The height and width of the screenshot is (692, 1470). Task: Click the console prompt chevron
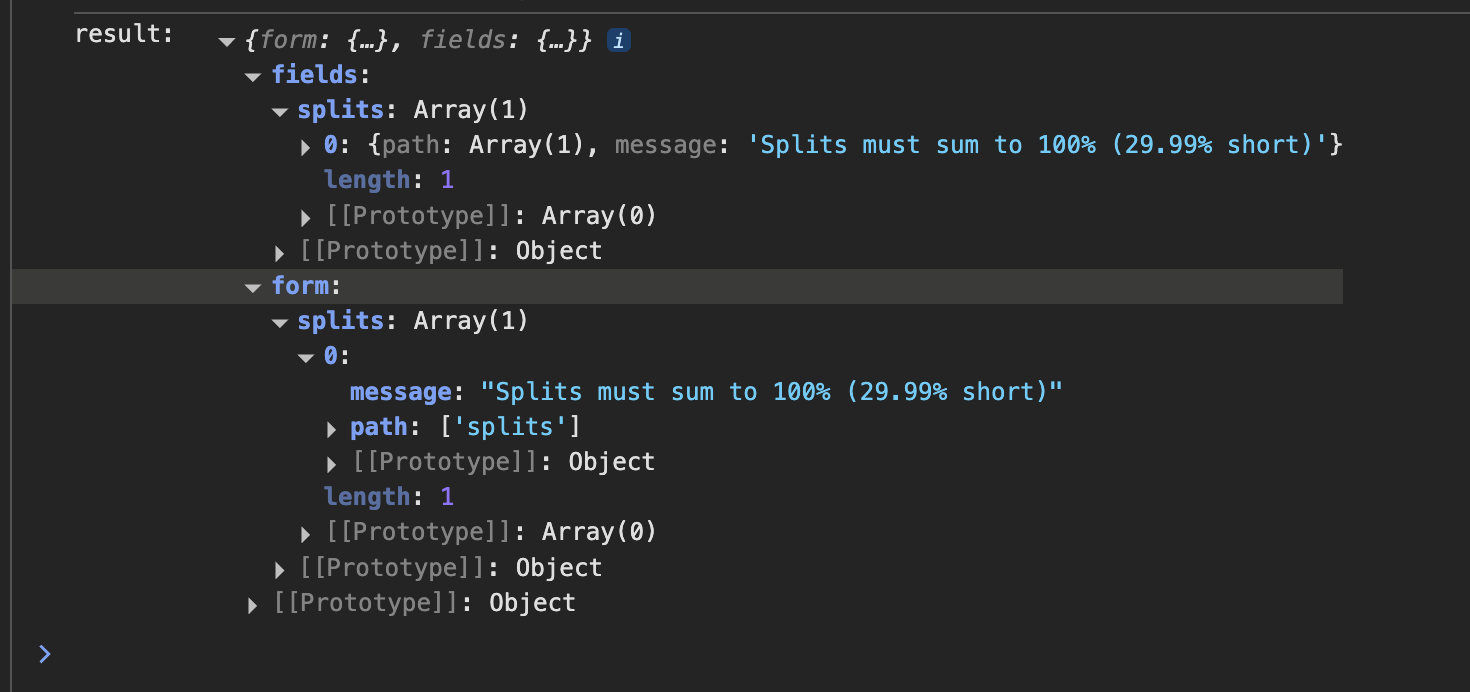tap(44, 654)
